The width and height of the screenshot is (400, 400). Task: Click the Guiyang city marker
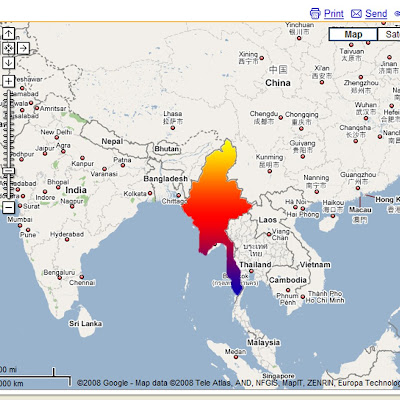click(x=302, y=156)
